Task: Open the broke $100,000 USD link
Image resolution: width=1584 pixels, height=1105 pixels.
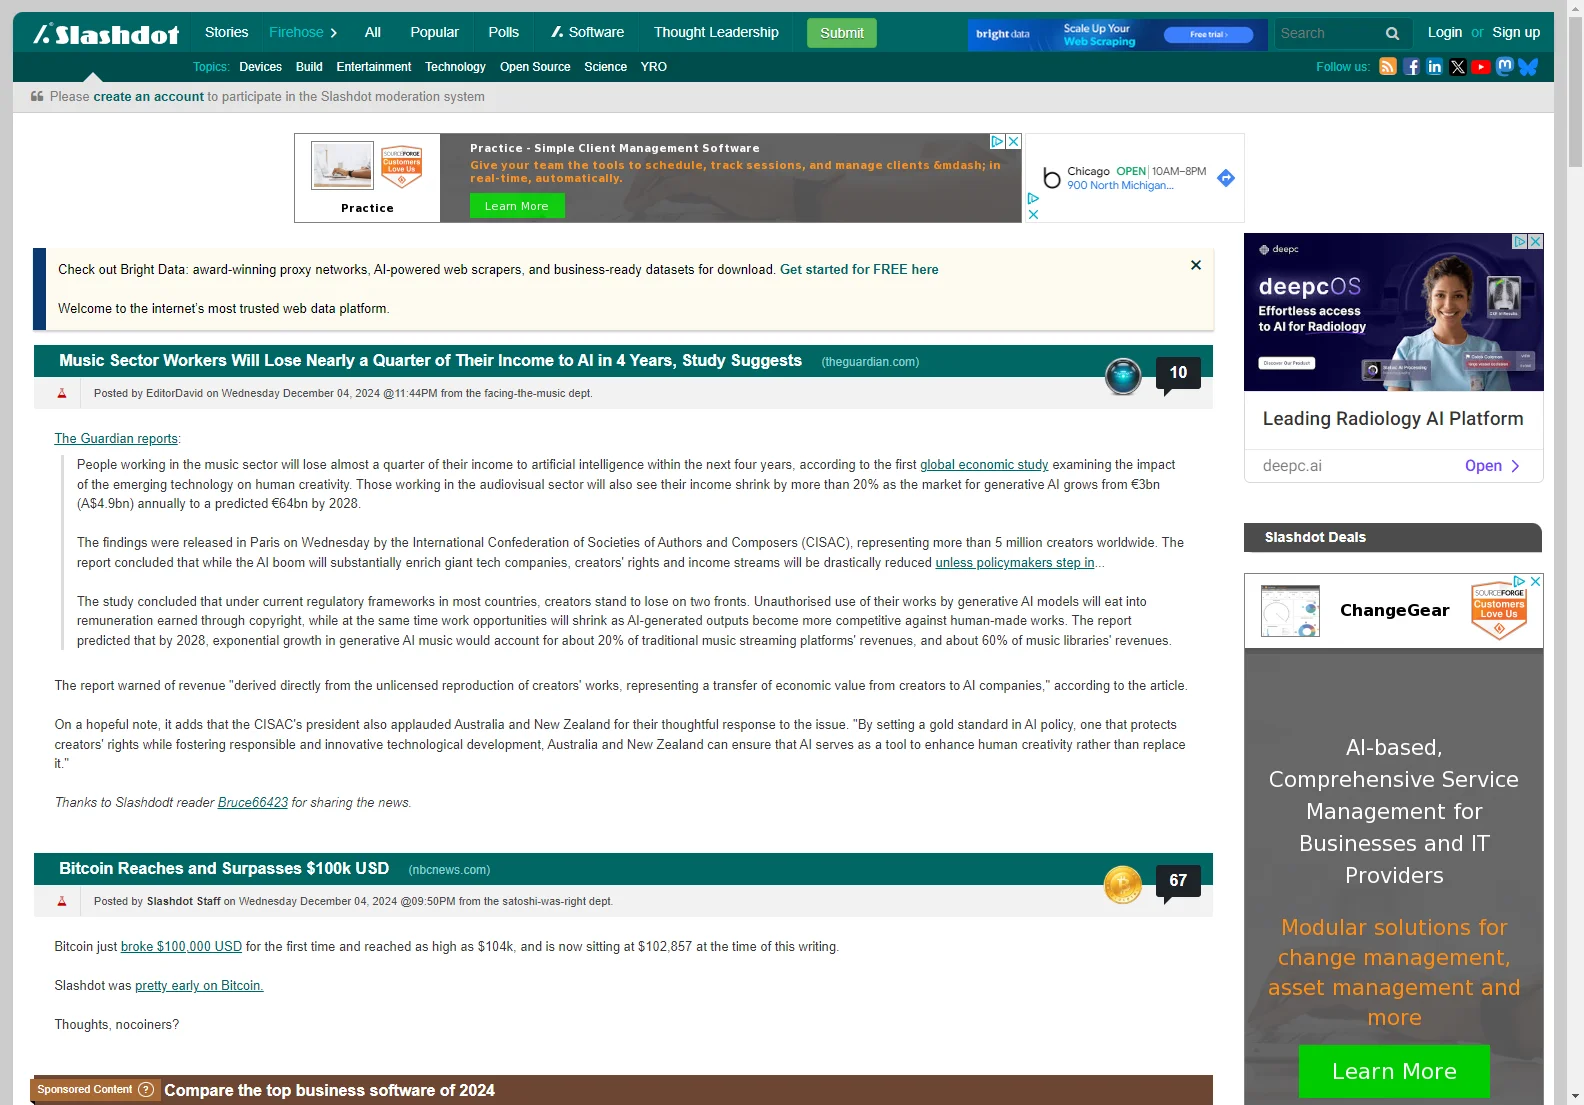Action: coord(181,947)
